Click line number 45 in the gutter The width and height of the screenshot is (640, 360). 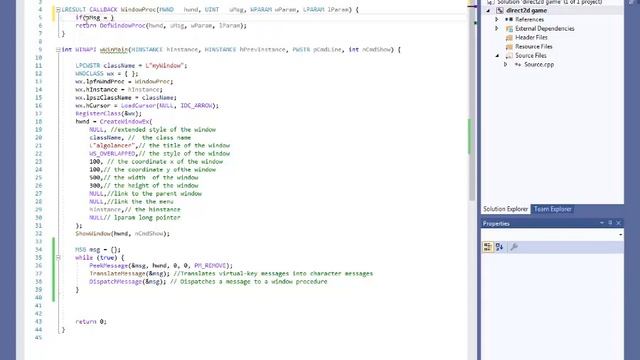[38, 338]
